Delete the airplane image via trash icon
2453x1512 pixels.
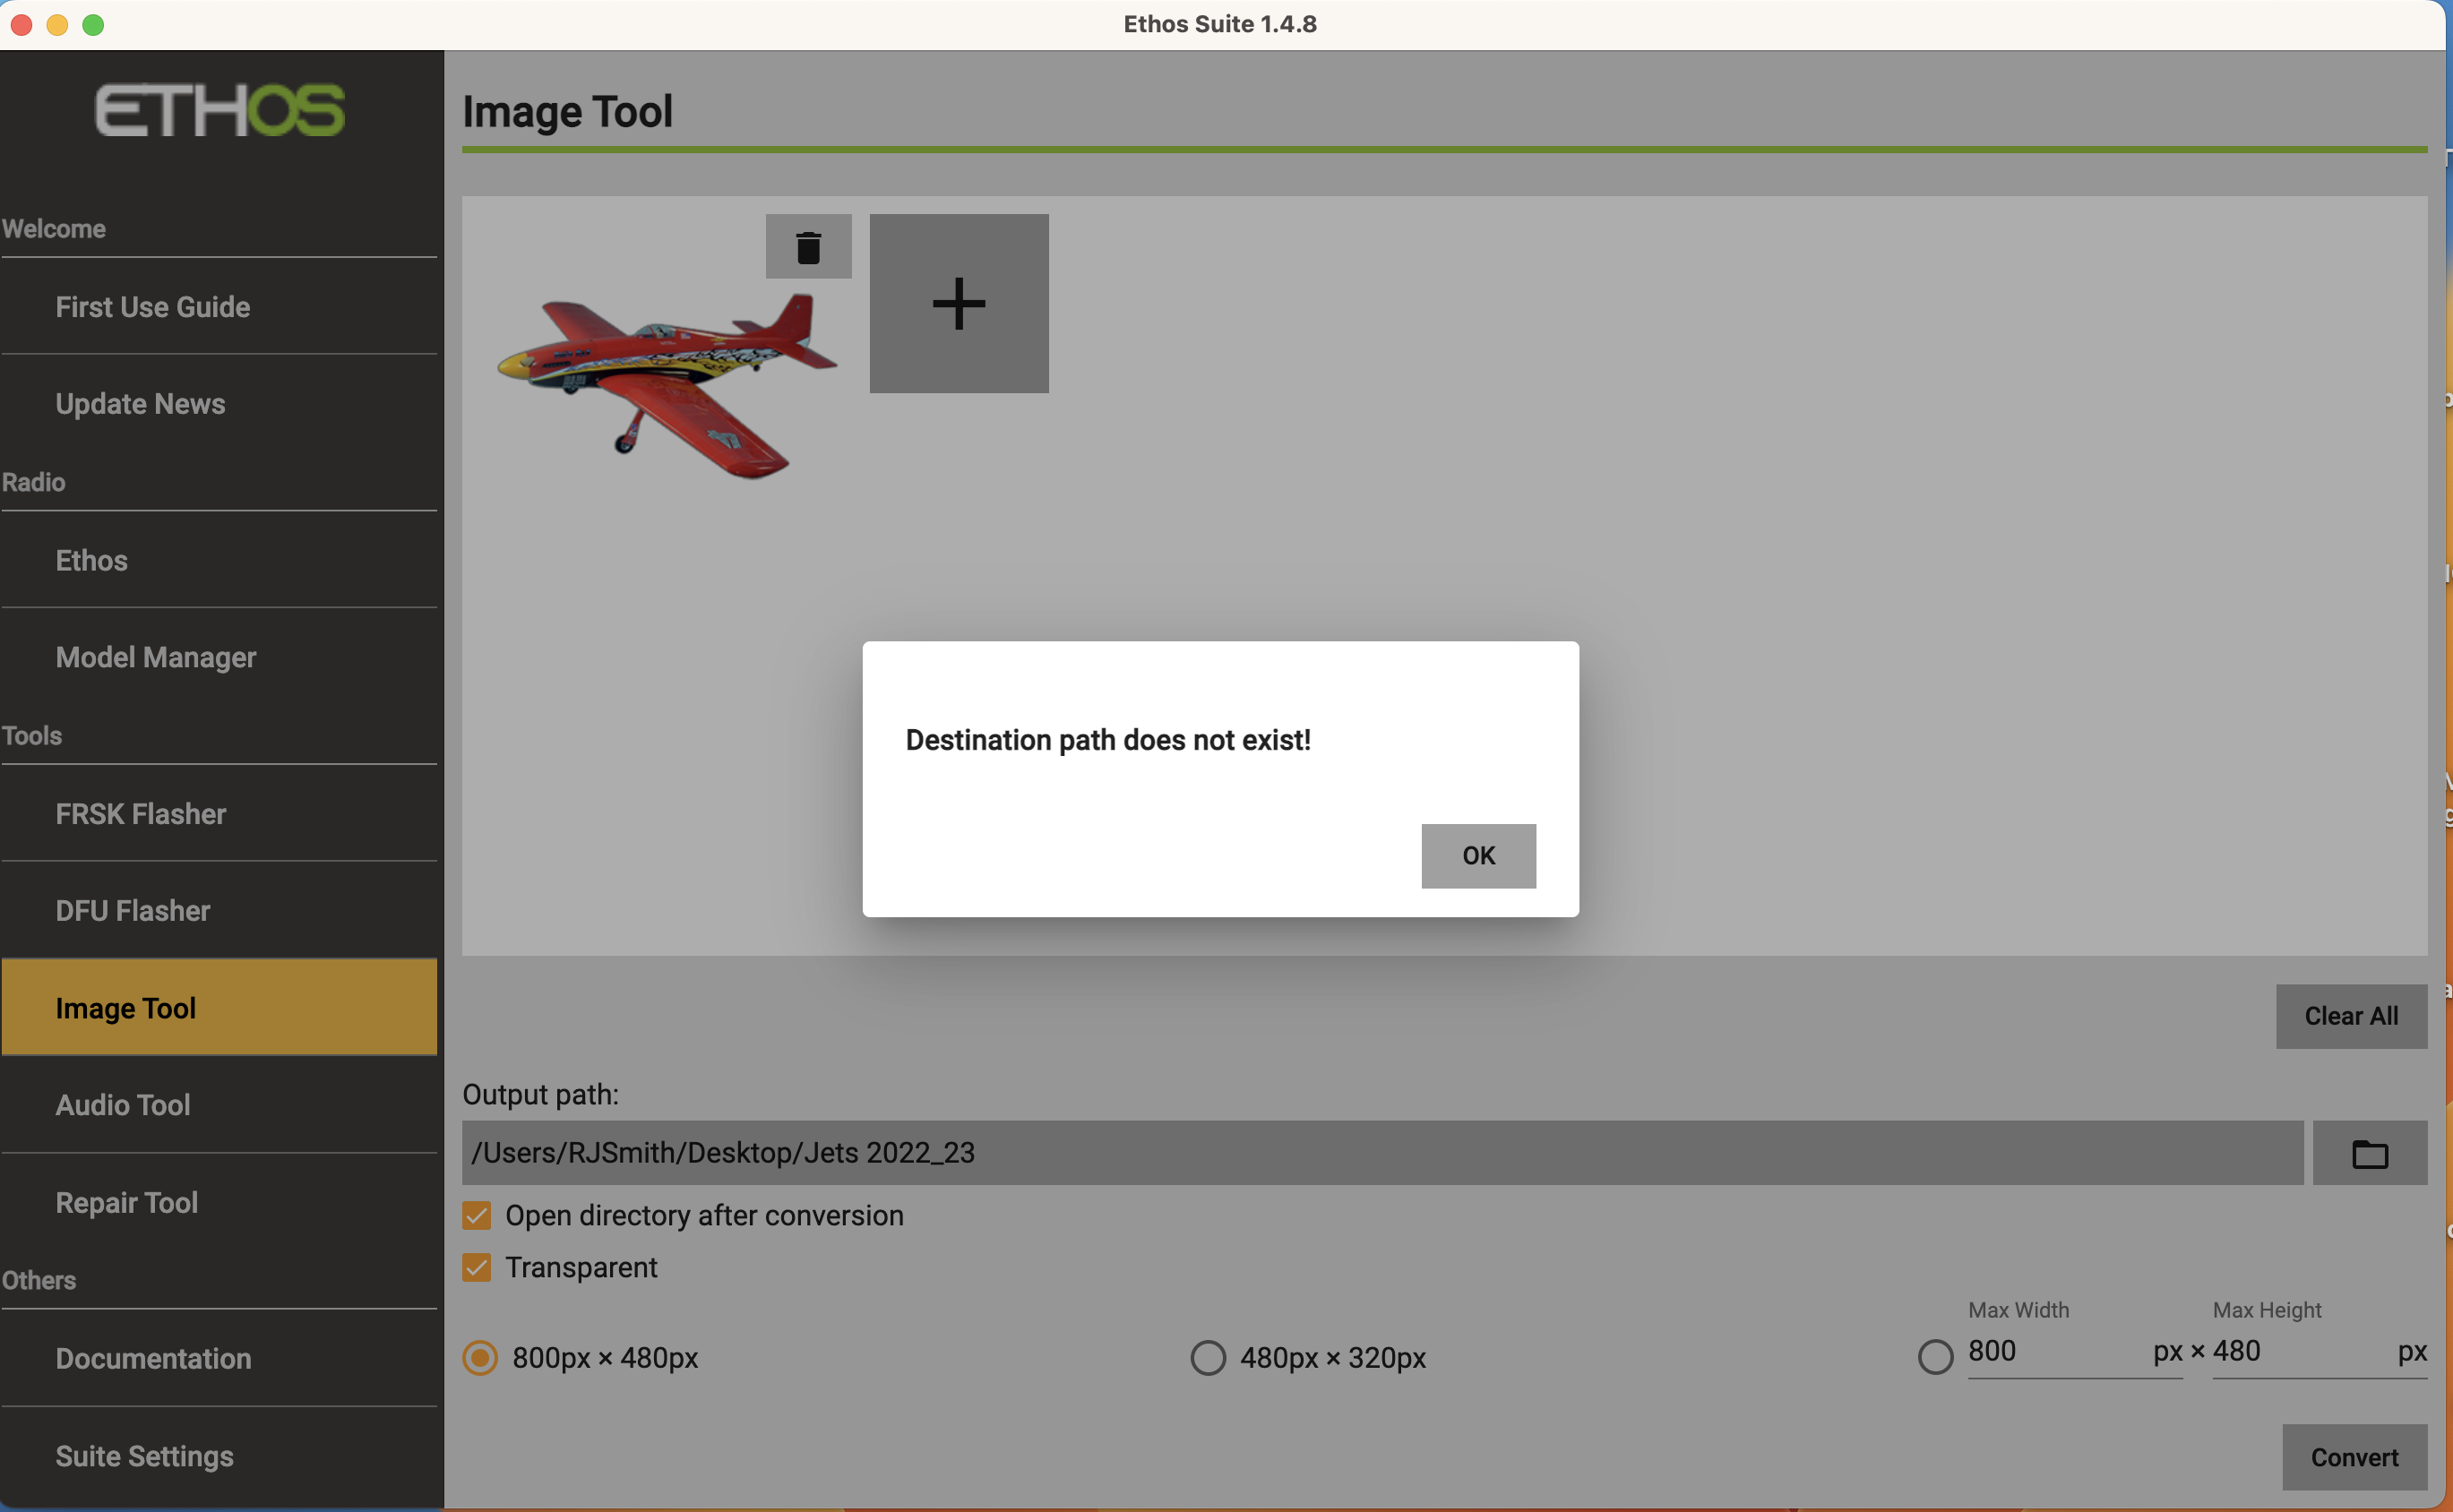(807, 246)
